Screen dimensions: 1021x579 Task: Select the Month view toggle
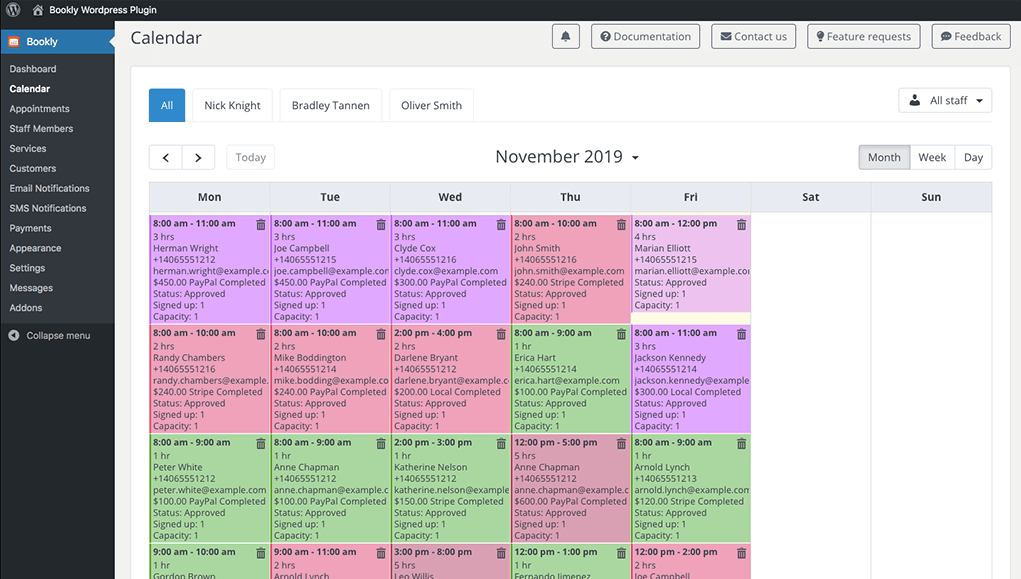884,158
